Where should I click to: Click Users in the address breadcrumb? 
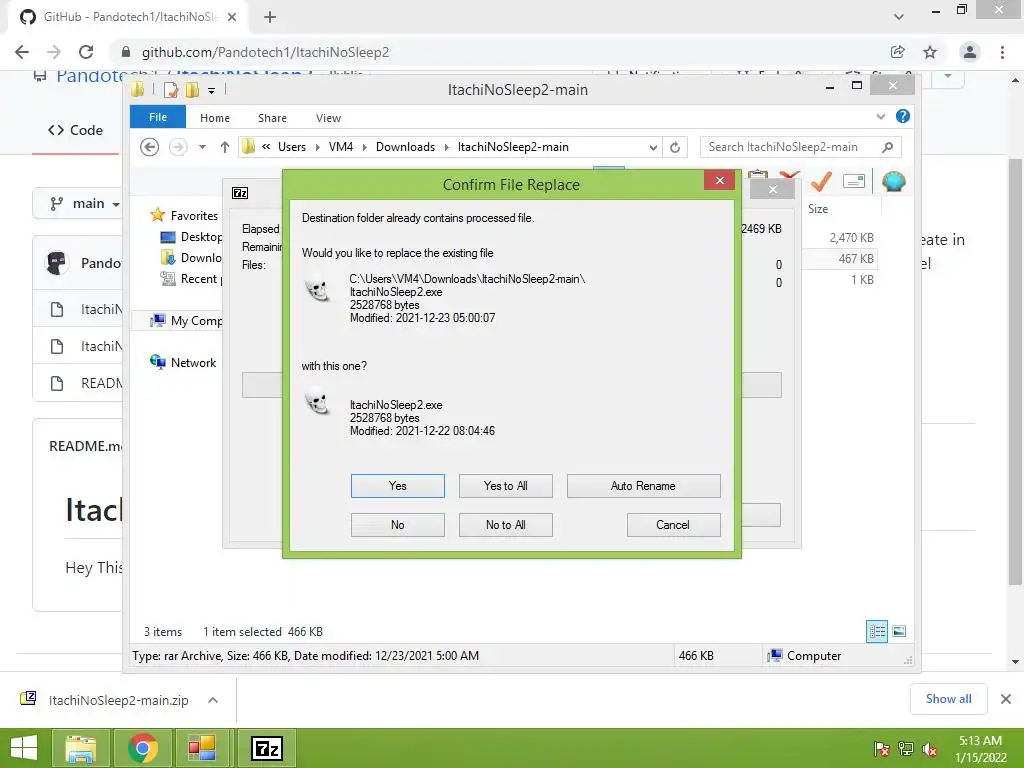(292, 147)
